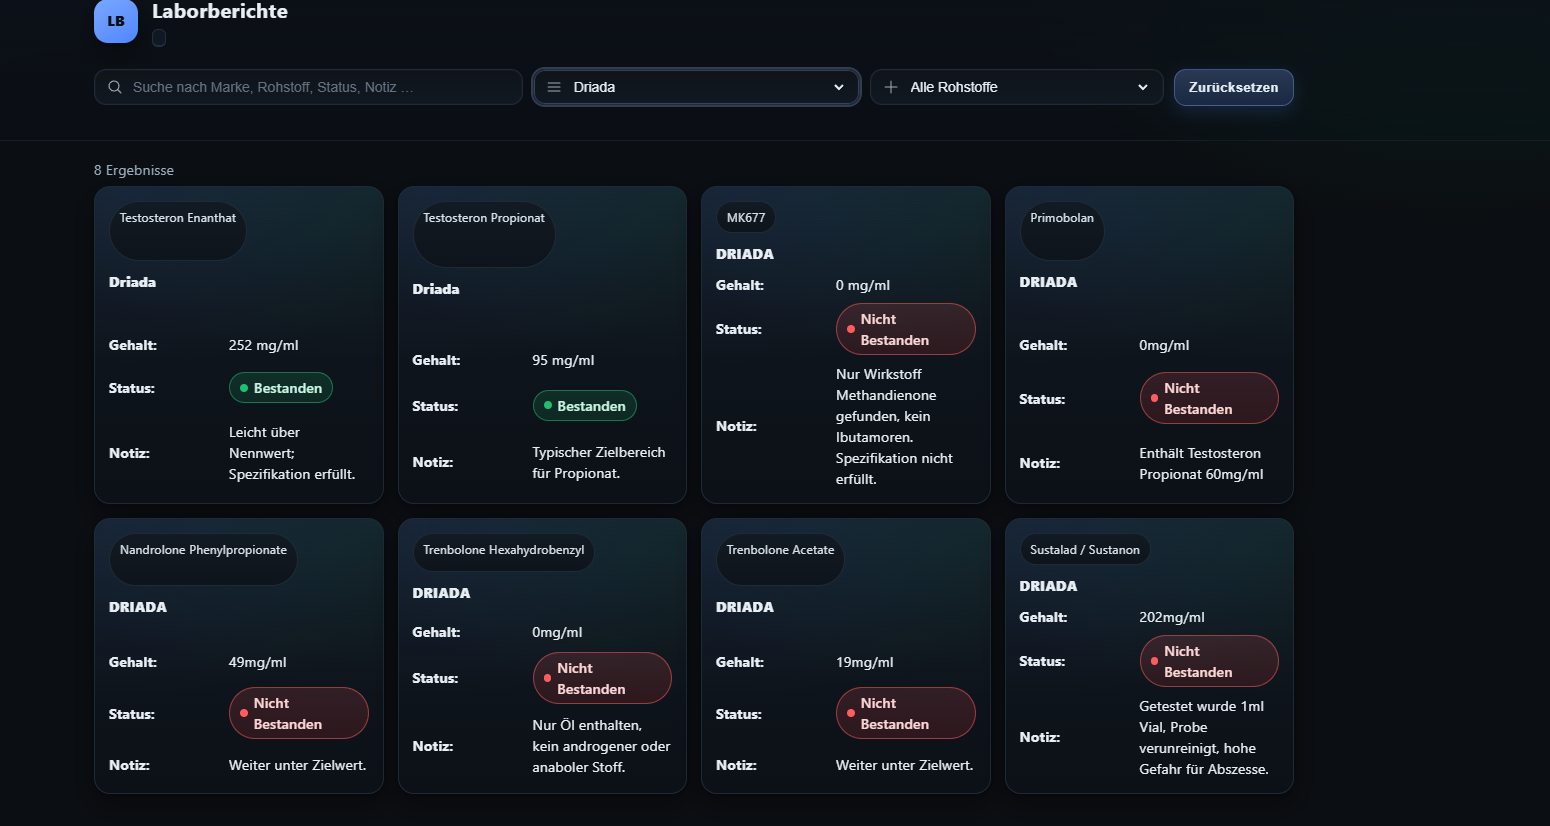Click the Trenbolone Acetate tag

pyautogui.click(x=780, y=550)
